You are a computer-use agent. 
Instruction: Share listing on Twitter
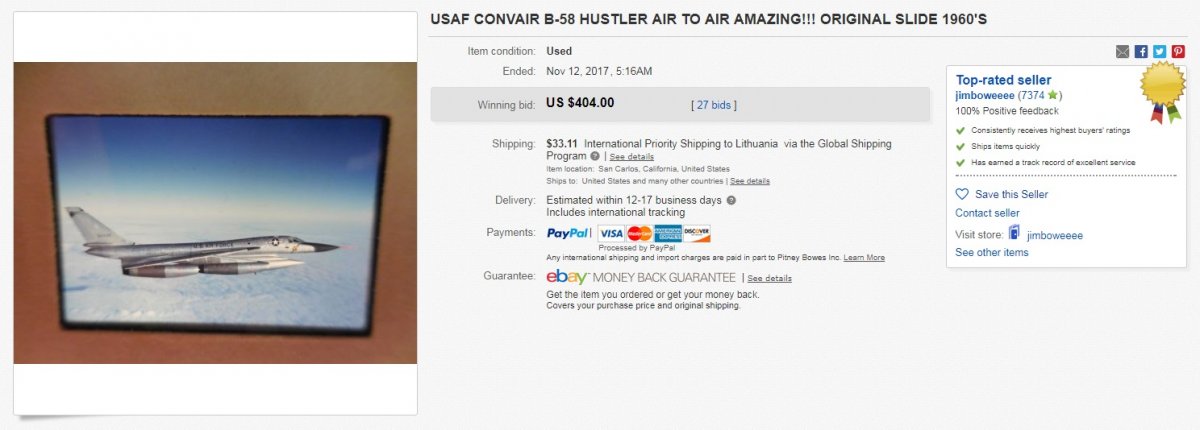pos(1159,52)
